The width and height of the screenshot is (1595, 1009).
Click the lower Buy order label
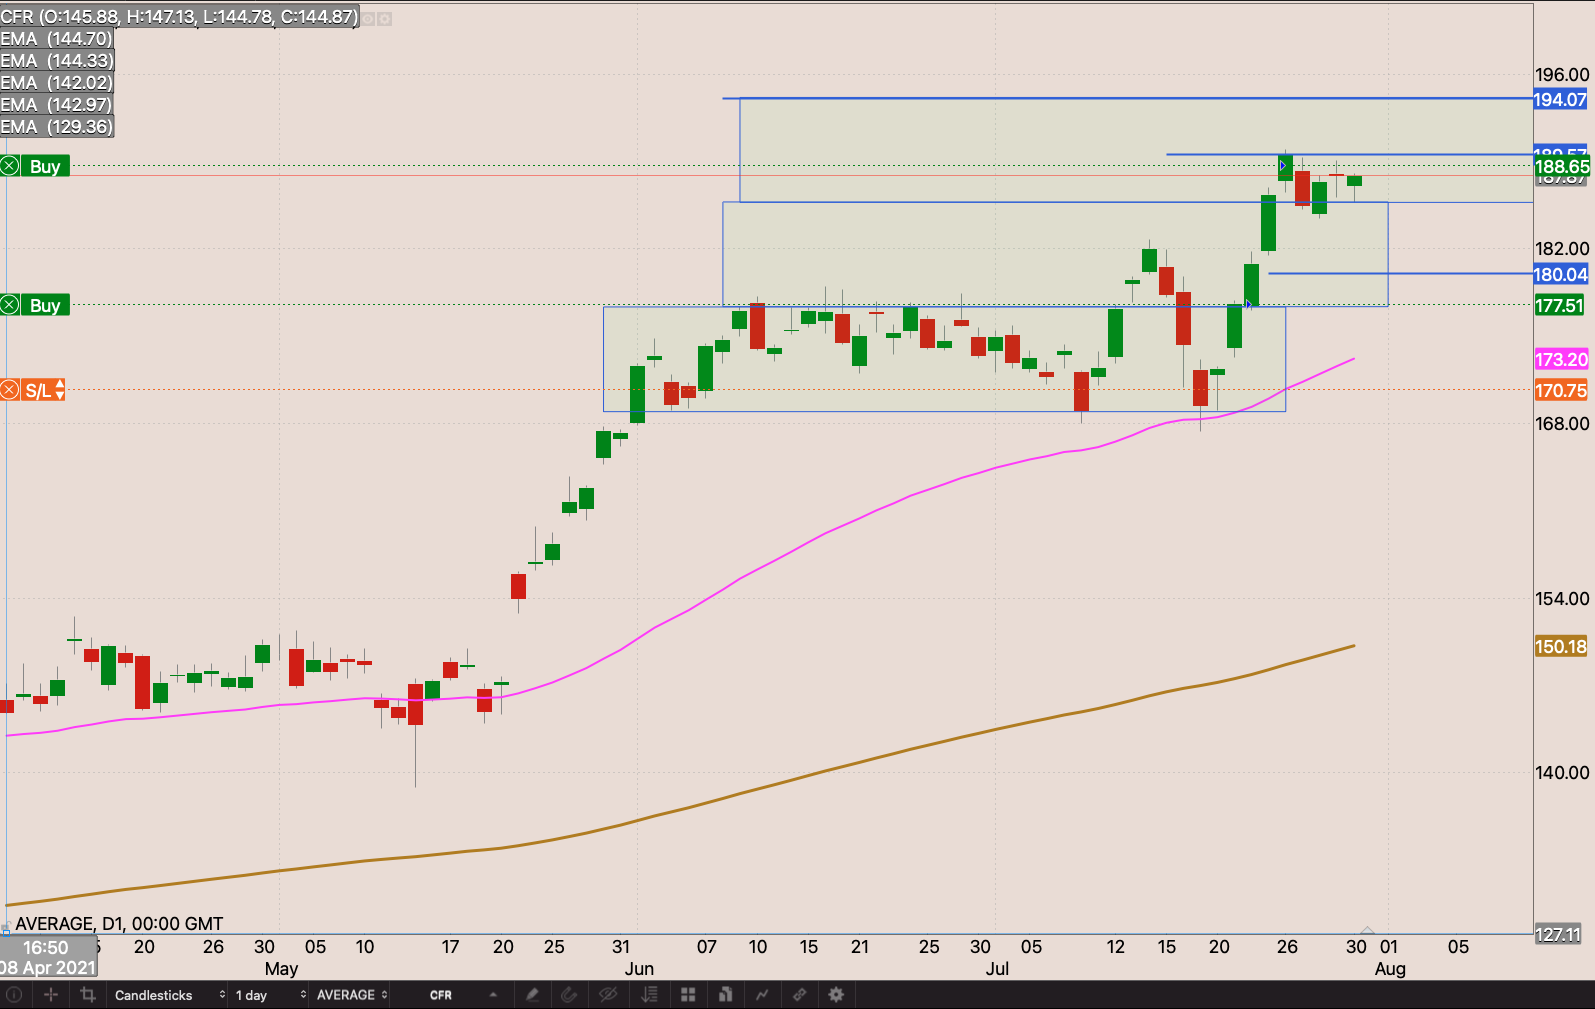(x=45, y=306)
